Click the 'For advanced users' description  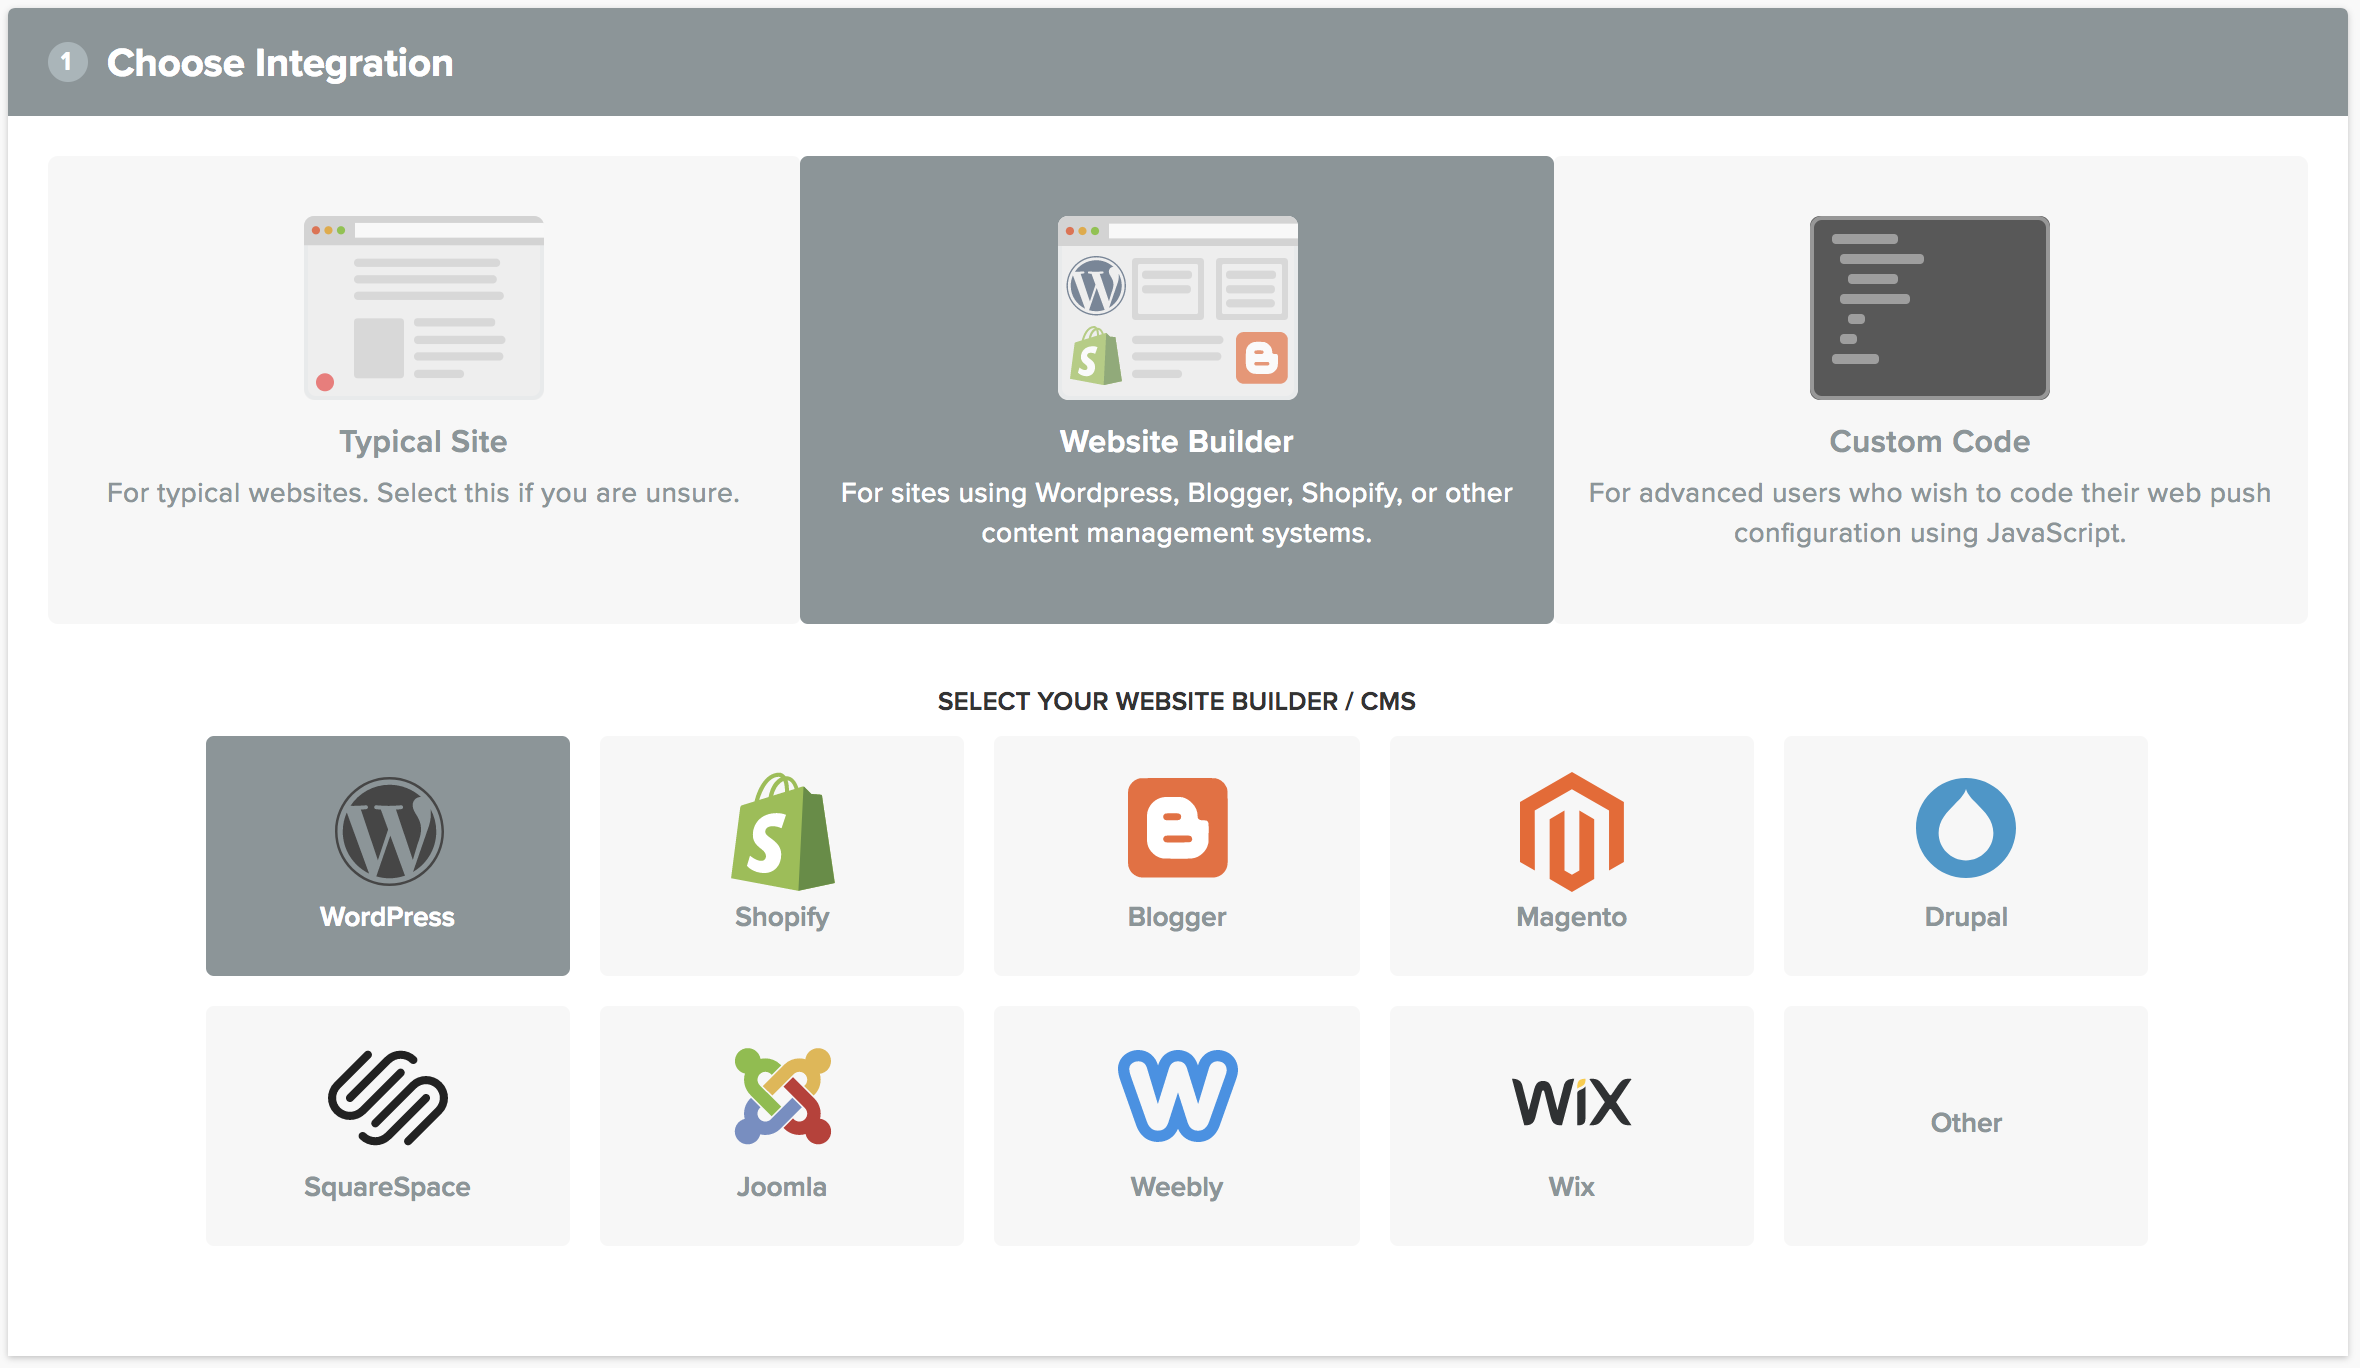tap(1929, 513)
